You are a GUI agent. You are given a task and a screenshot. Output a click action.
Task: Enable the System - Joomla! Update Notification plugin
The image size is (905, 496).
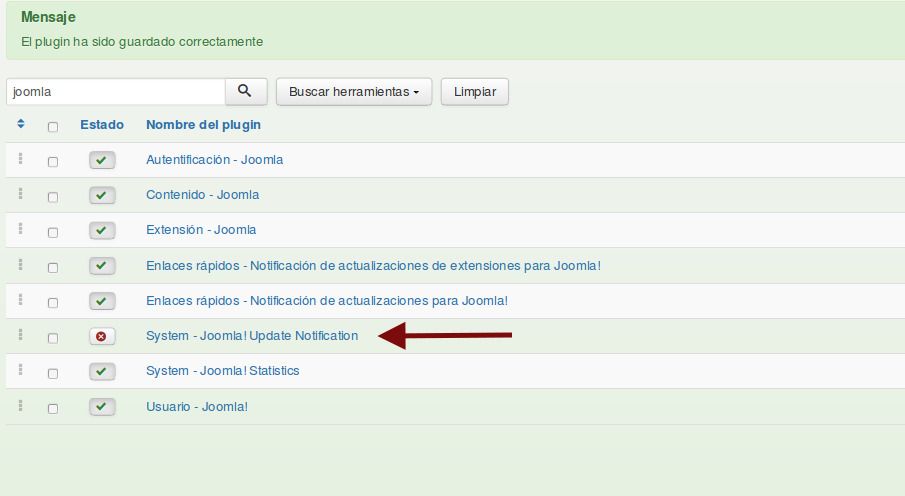[102, 336]
